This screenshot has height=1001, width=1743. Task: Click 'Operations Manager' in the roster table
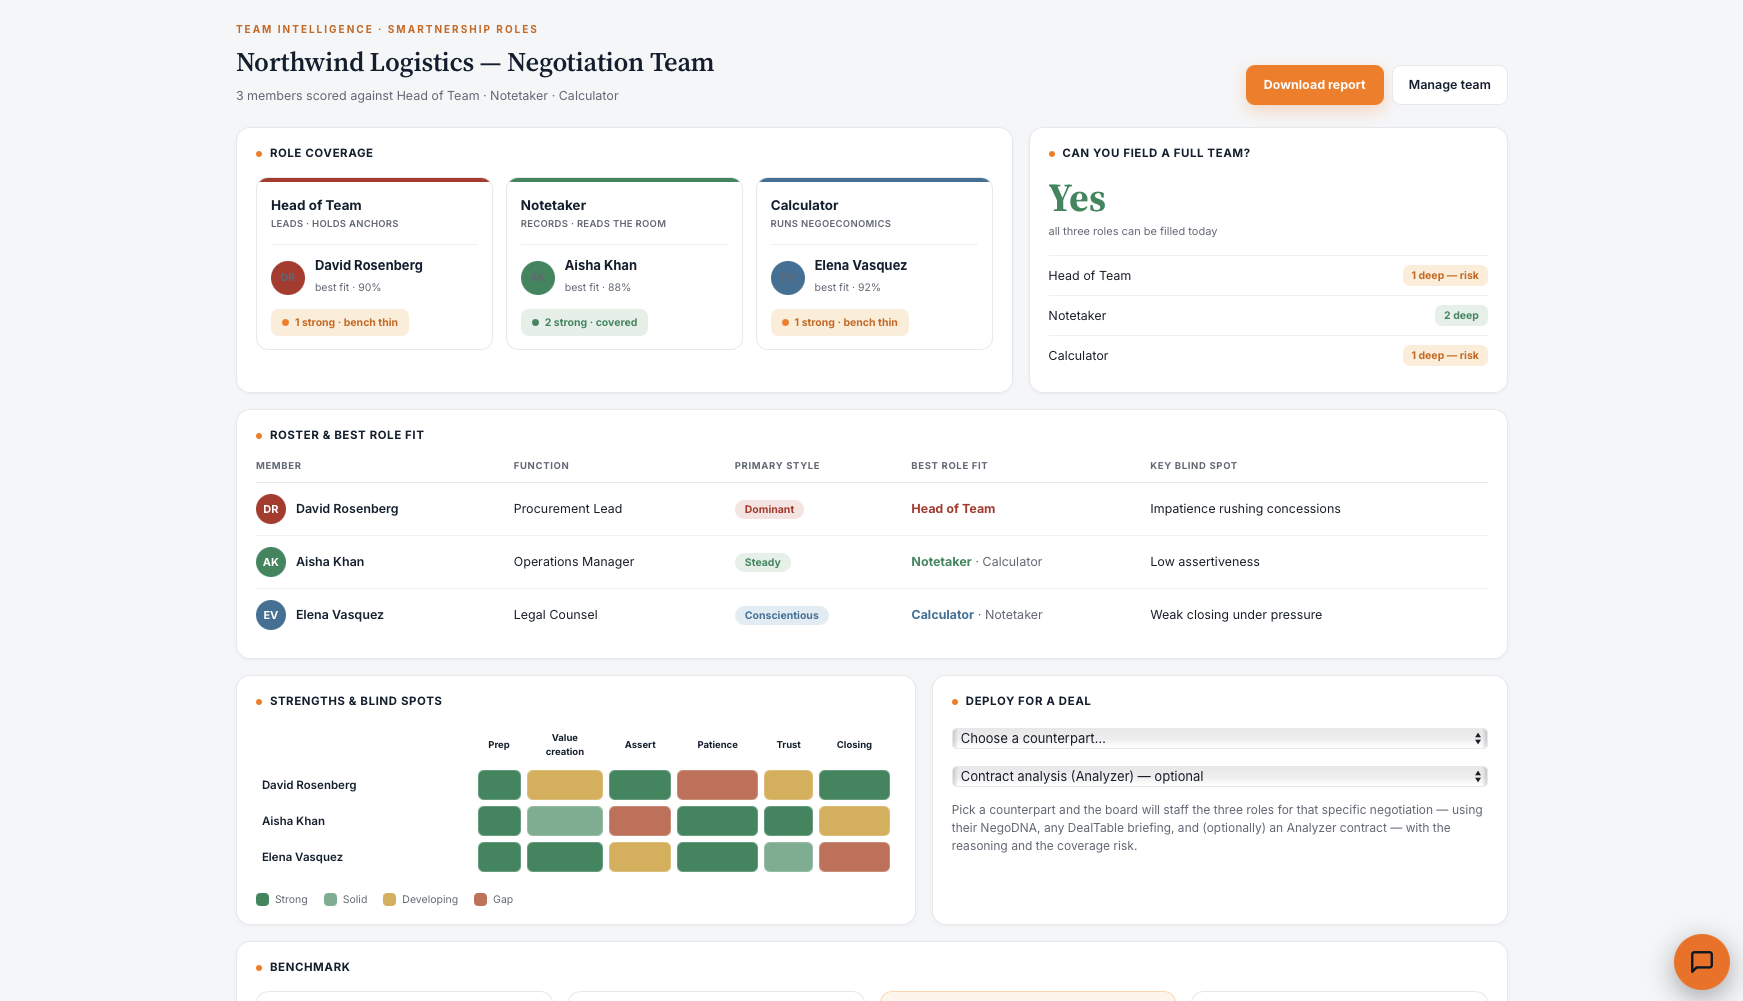point(574,562)
